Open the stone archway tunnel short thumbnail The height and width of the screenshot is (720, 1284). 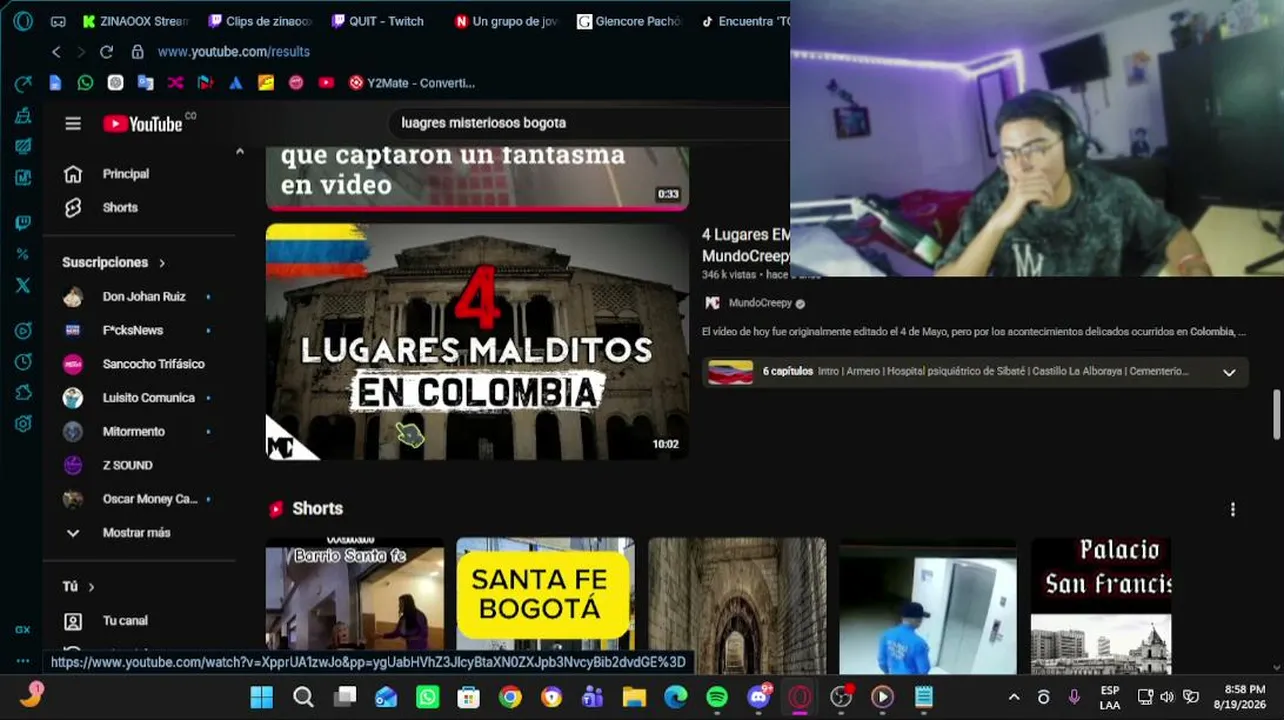coord(737,606)
